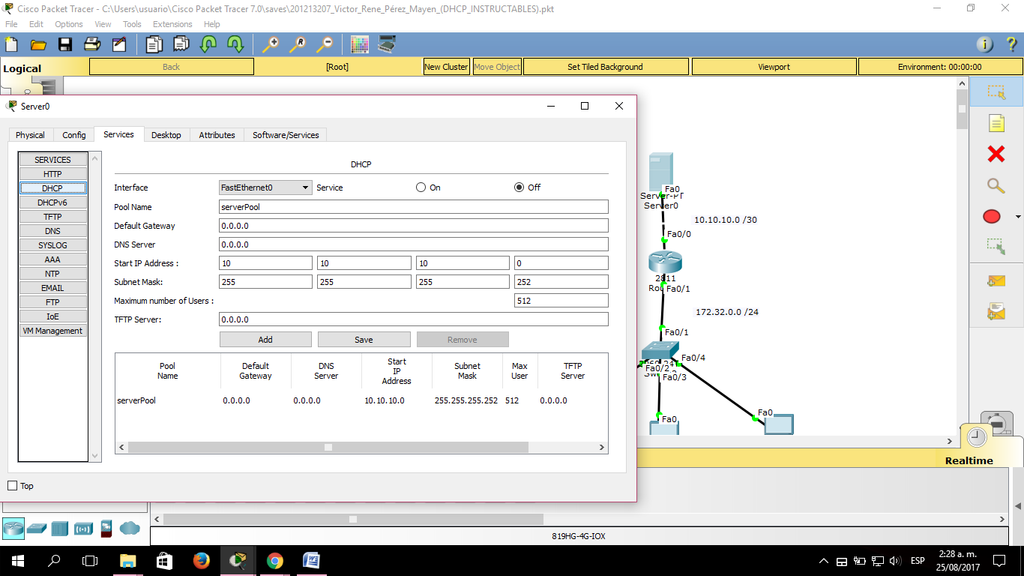Click the Network Information icon

click(x=984, y=44)
